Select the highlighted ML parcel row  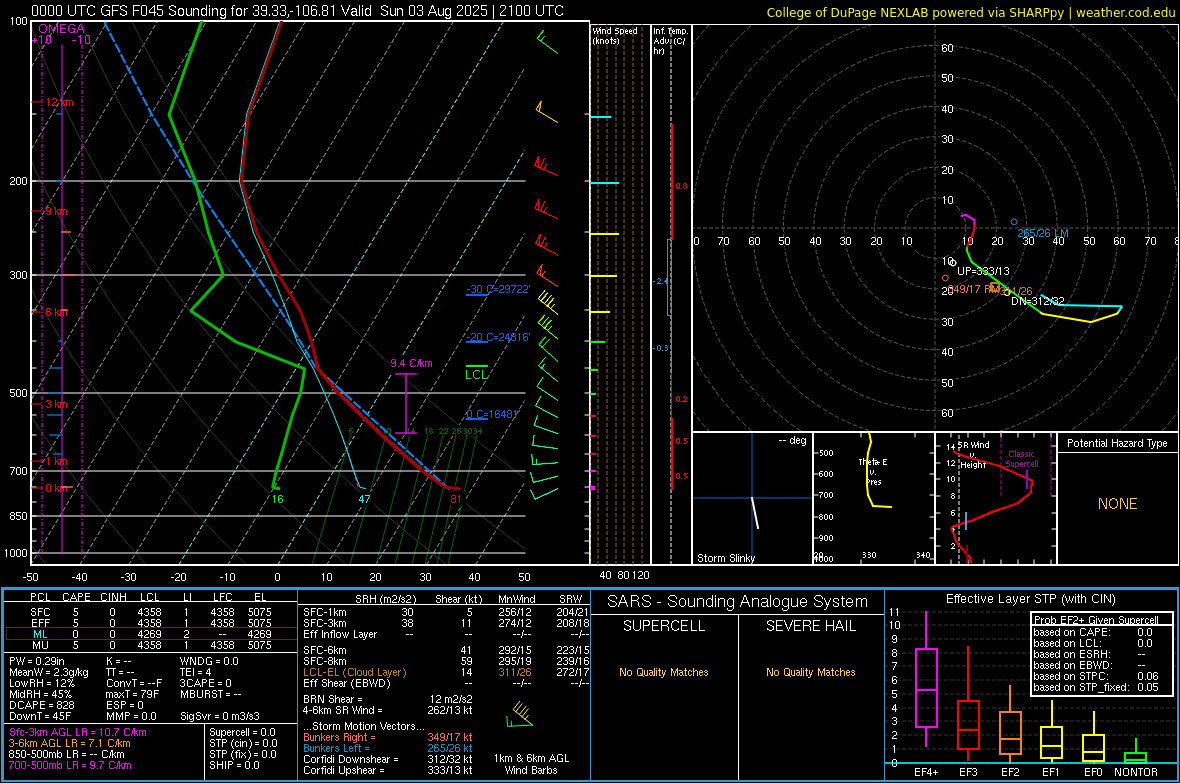click(151, 634)
